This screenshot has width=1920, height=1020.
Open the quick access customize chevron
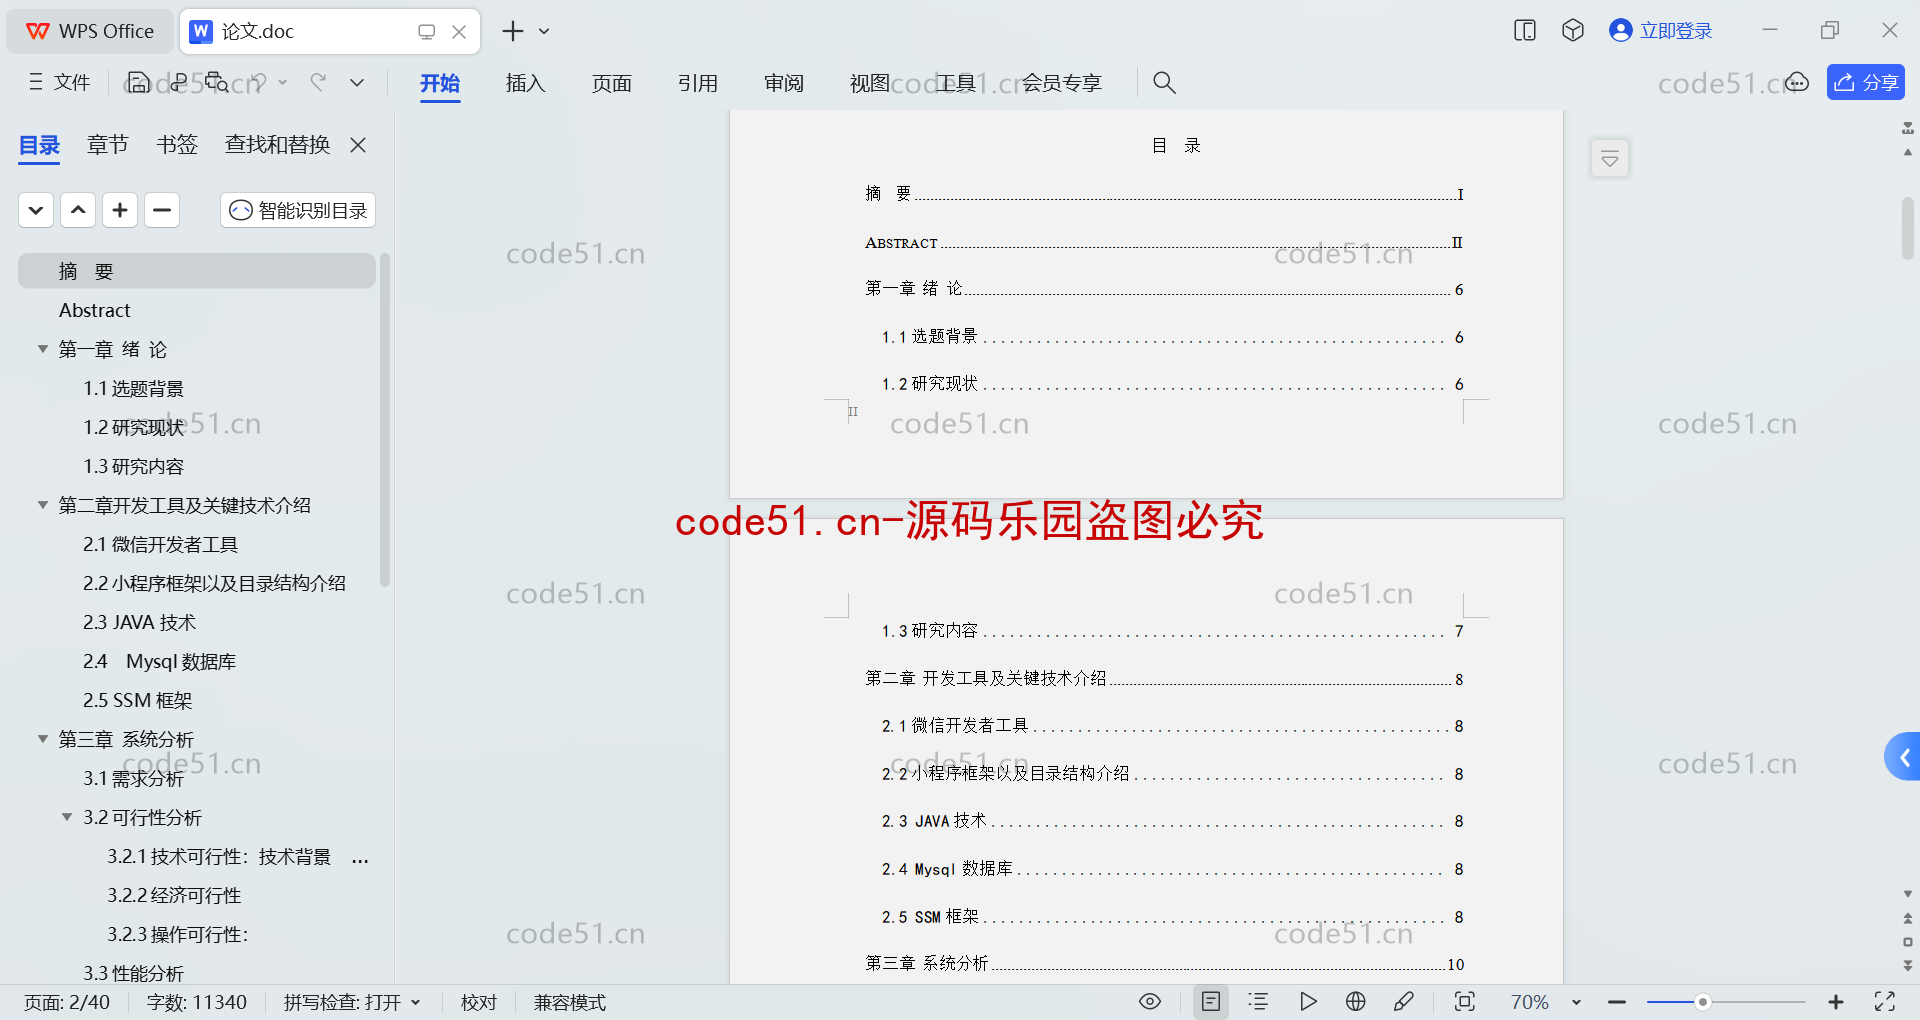[x=357, y=83]
